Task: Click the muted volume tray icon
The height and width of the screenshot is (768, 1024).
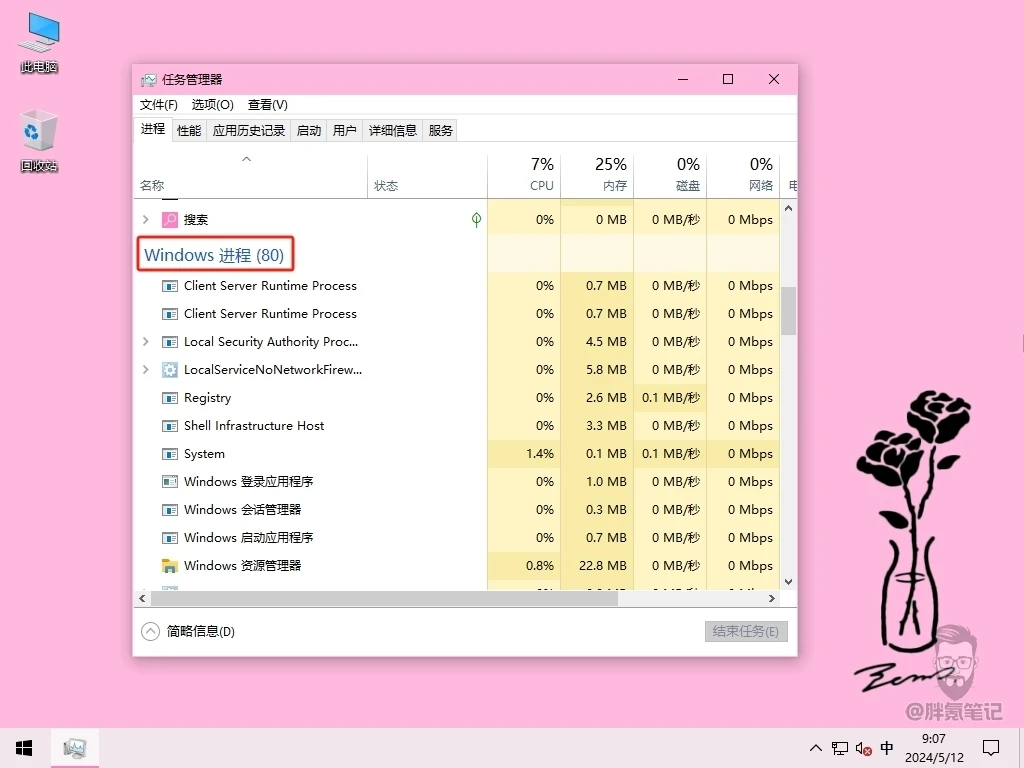Action: tap(863, 748)
